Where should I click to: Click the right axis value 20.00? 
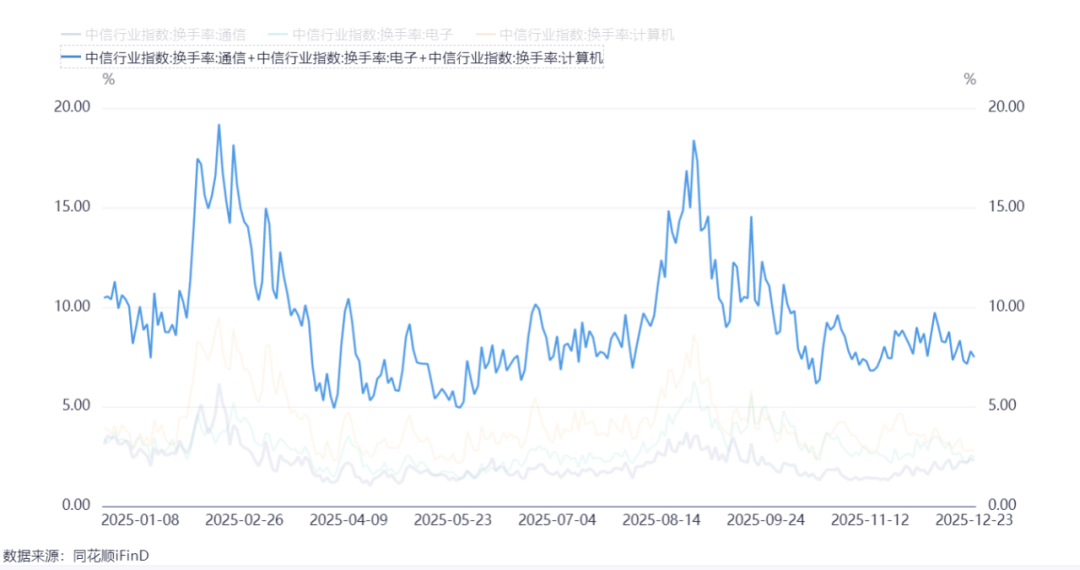1006,107
